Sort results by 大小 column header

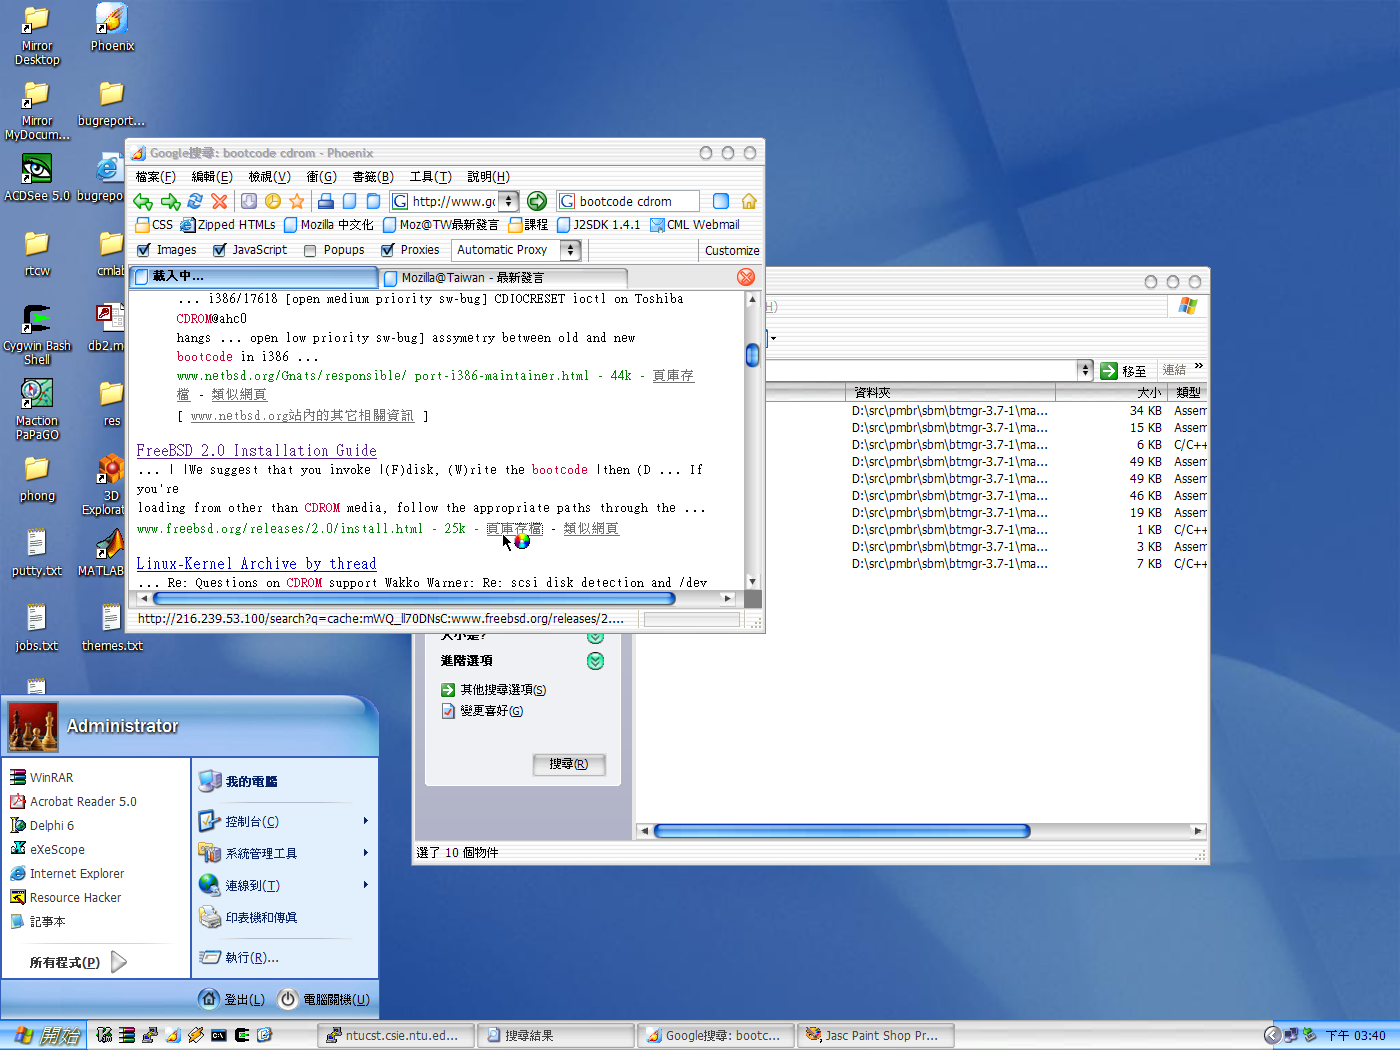click(1111, 392)
